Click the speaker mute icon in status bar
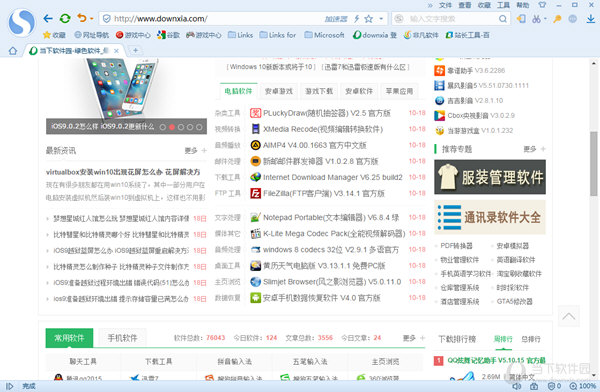The image size is (600, 392). 517,386
